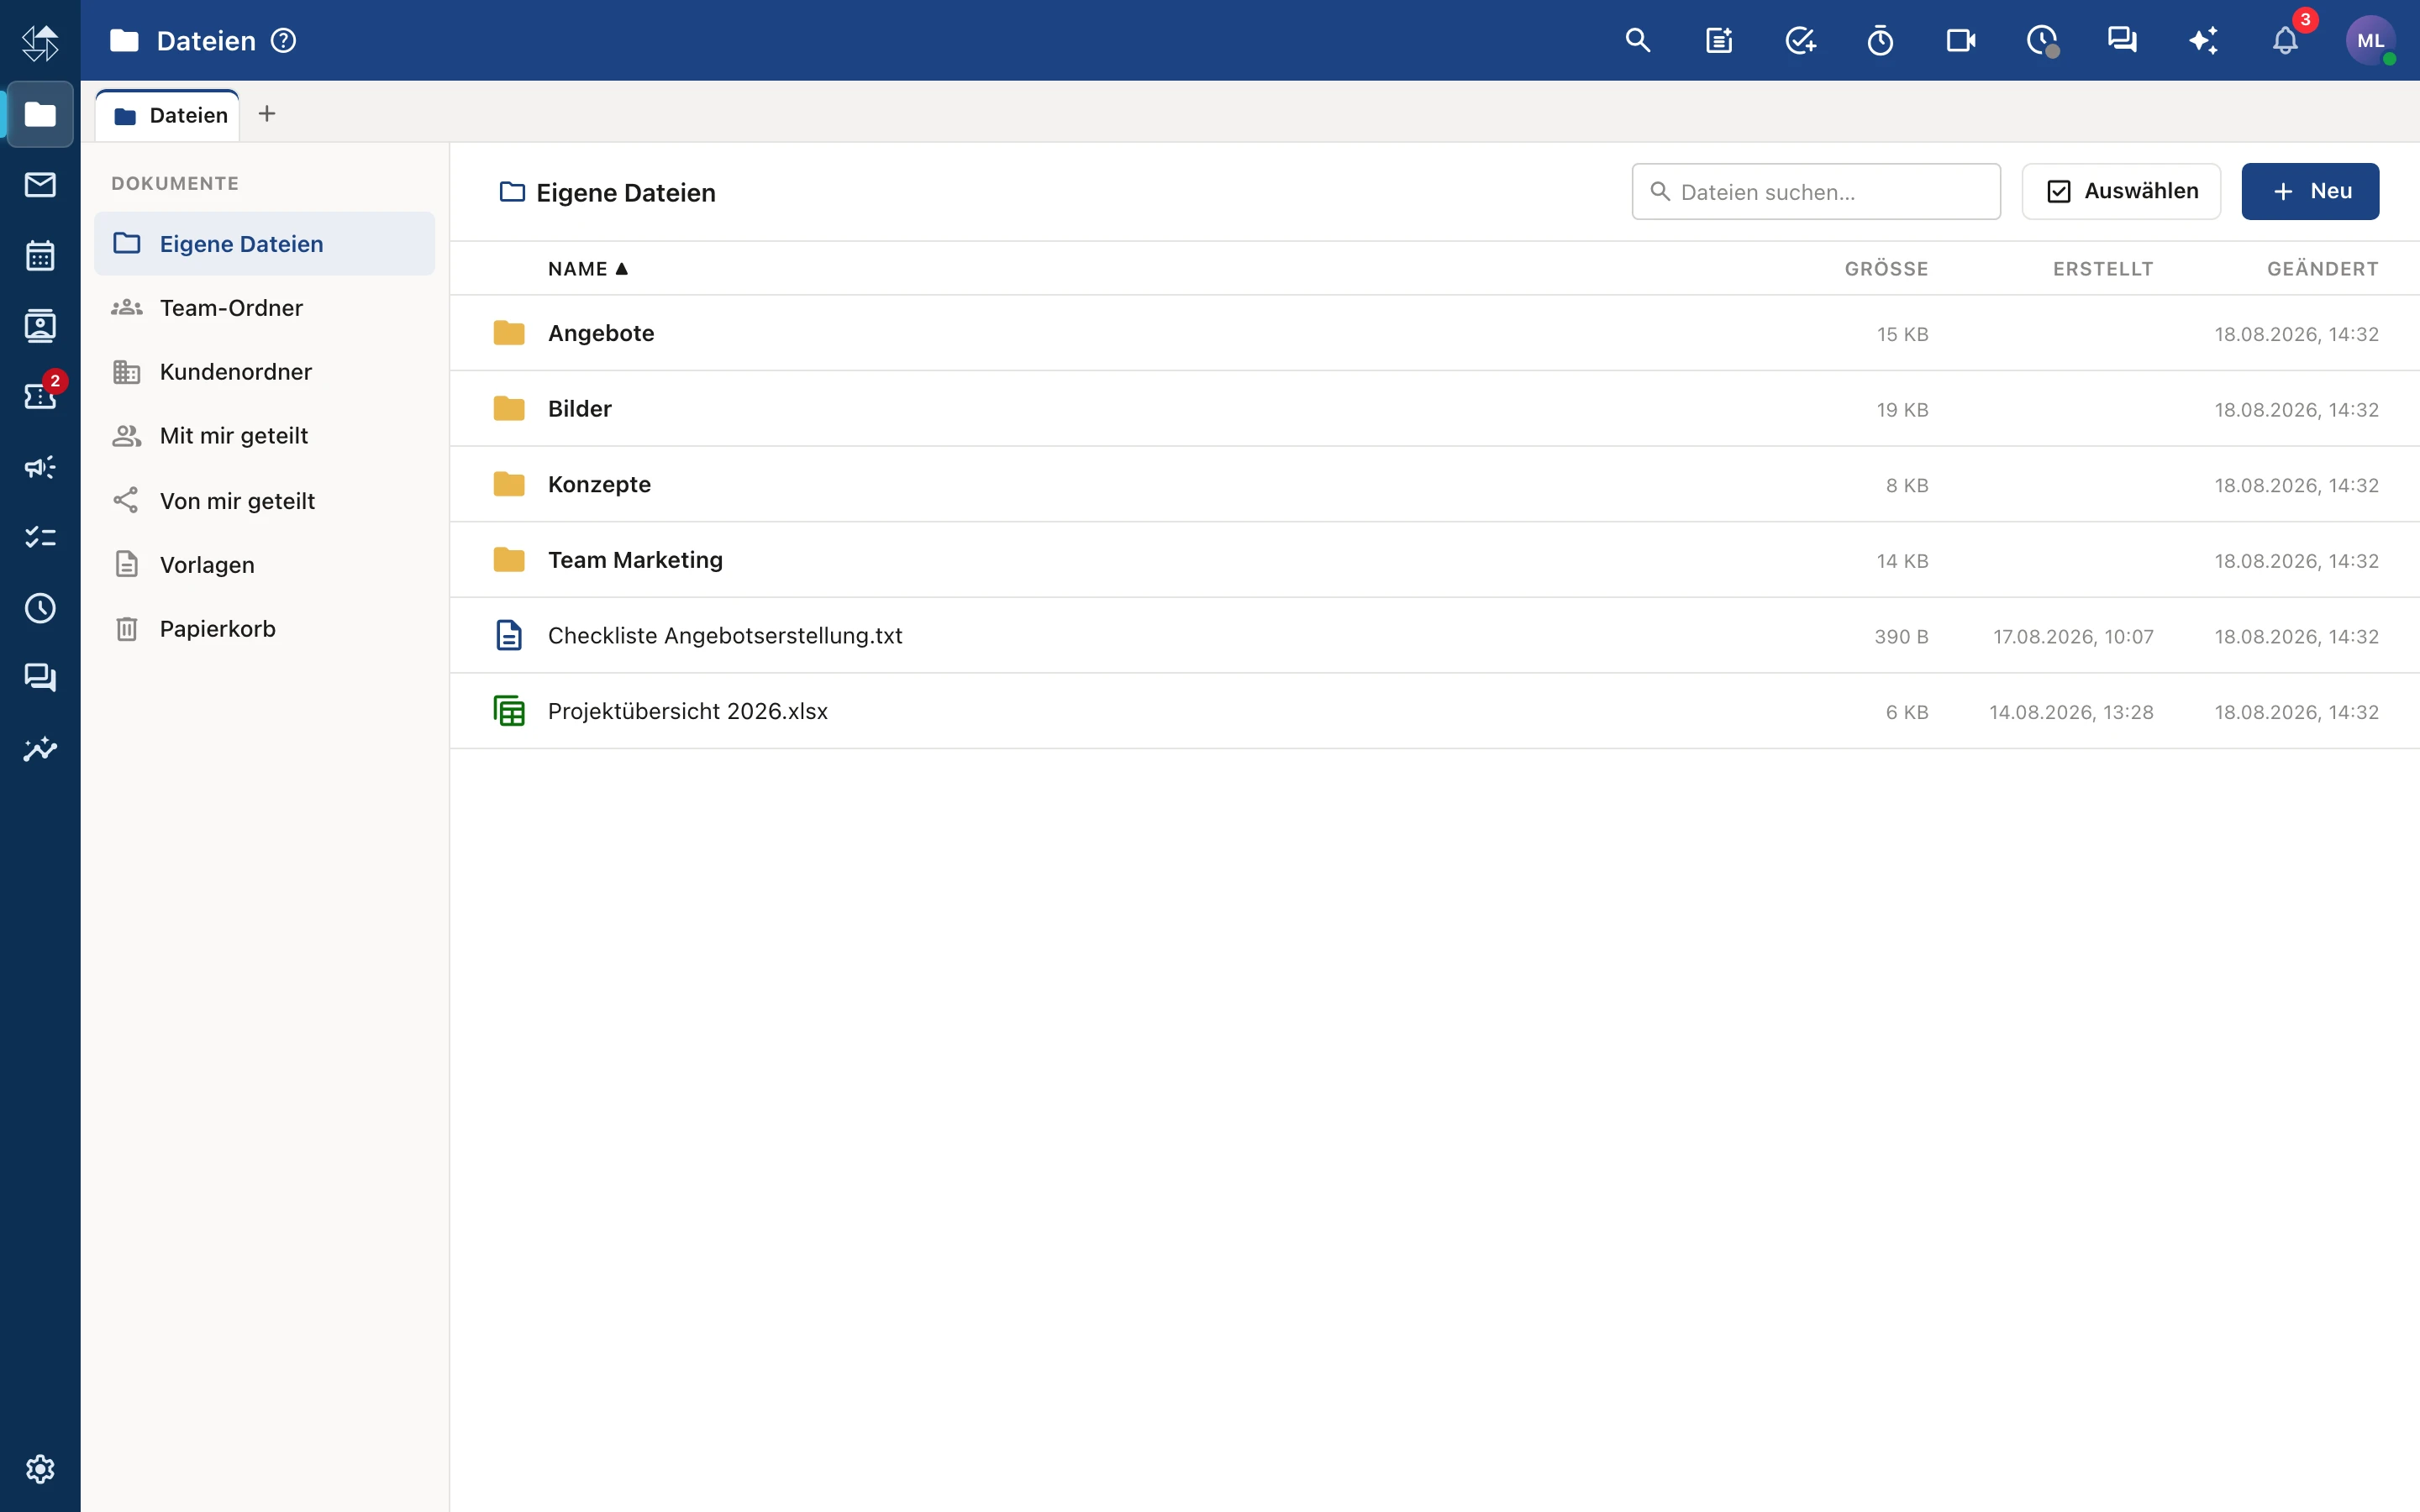
Task: Click the Eigene Dateien breadcrumb title
Action: [x=626, y=192]
